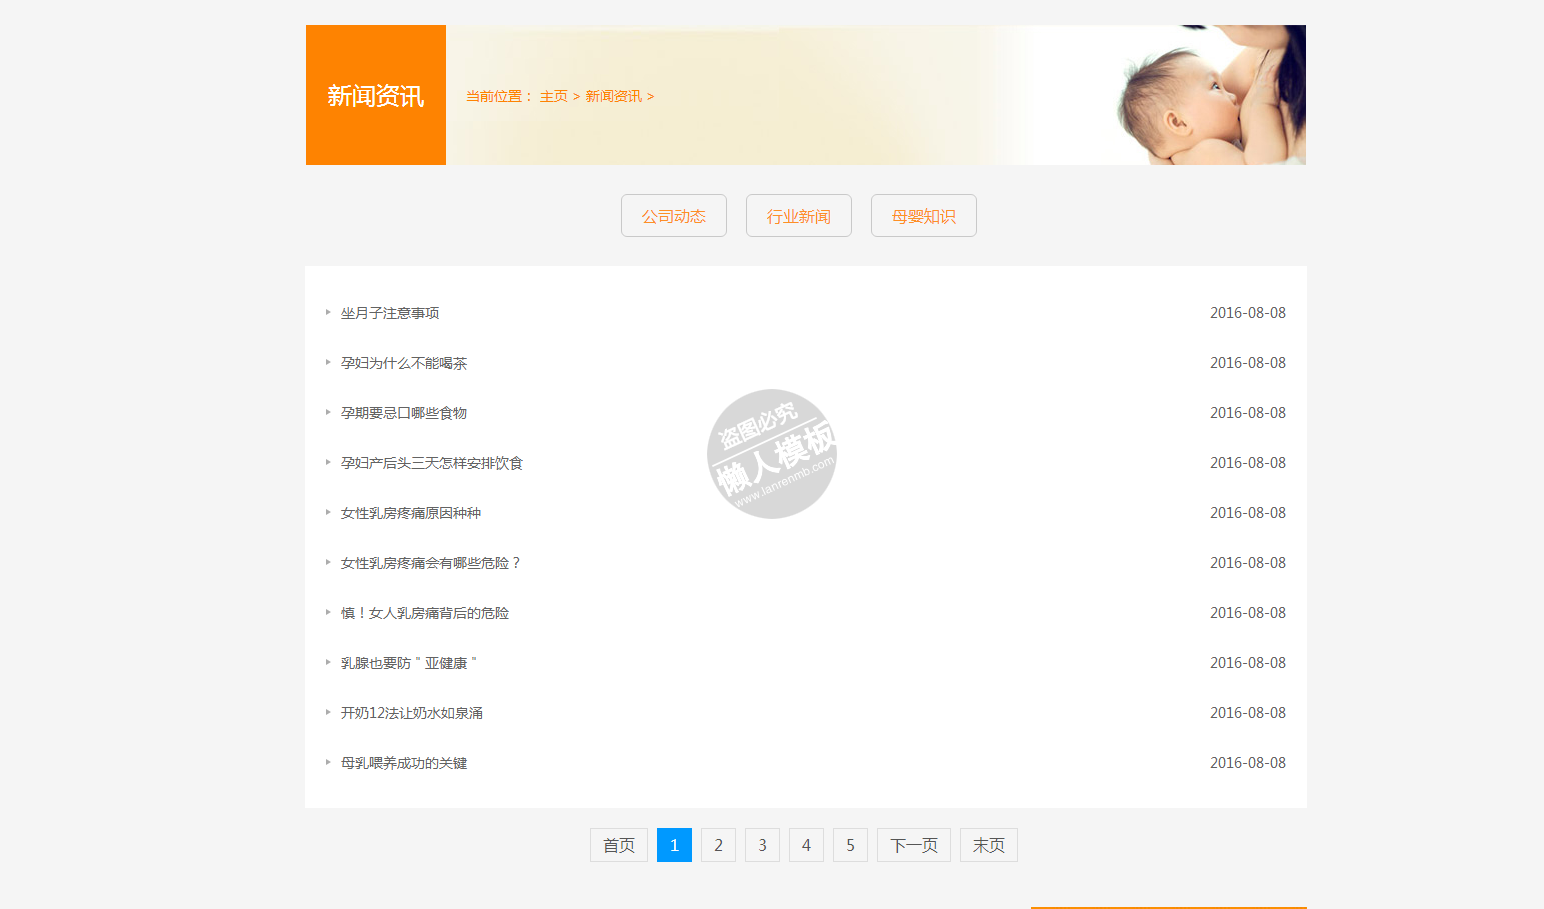Open article 孕妇为什么不能喝茶

coord(404,363)
